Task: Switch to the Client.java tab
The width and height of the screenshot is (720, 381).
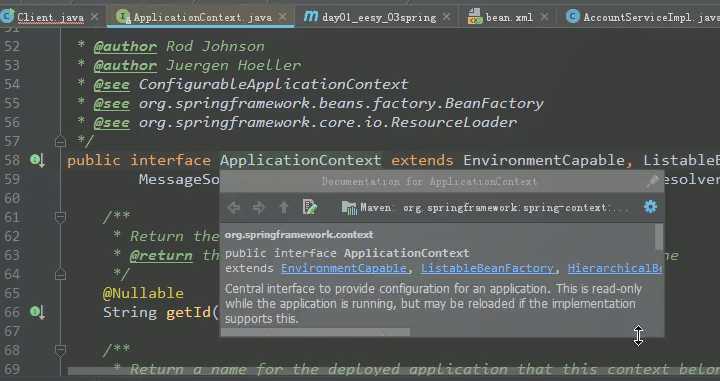Action: pyautogui.click(x=51, y=17)
